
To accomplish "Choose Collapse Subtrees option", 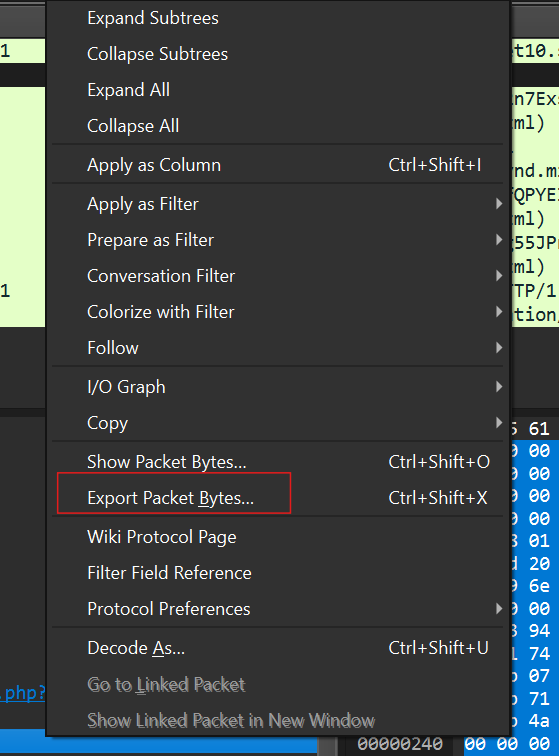I will point(277,54).
